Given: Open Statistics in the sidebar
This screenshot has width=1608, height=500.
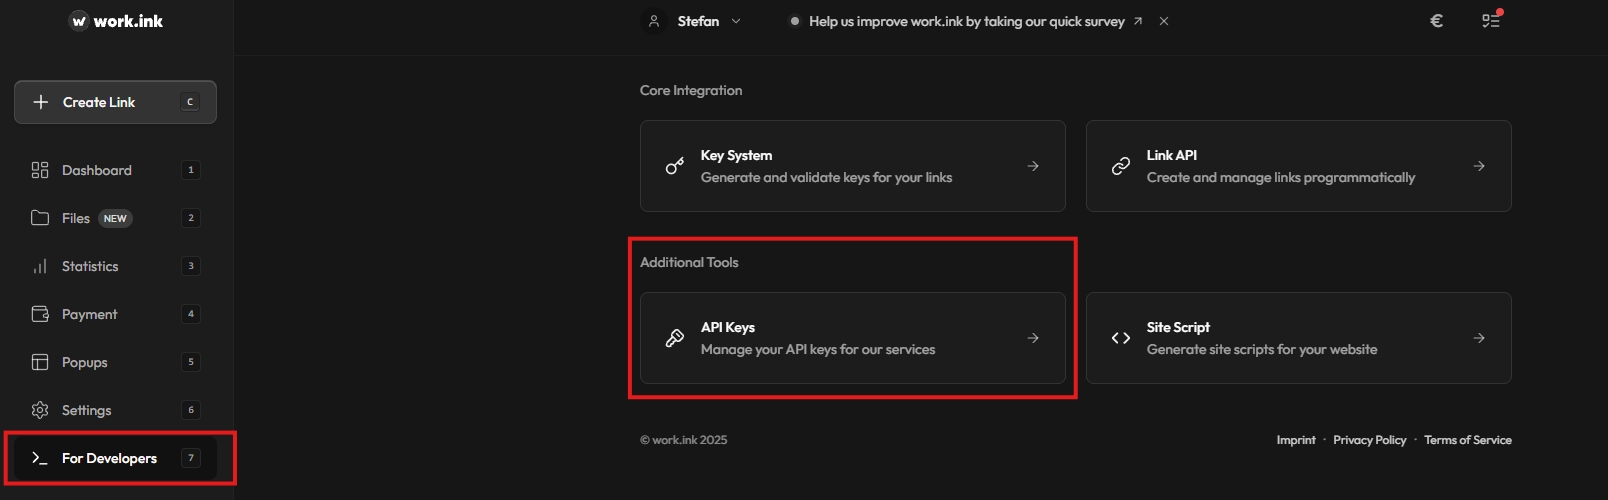Looking at the screenshot, I should [x=90, y=266].
